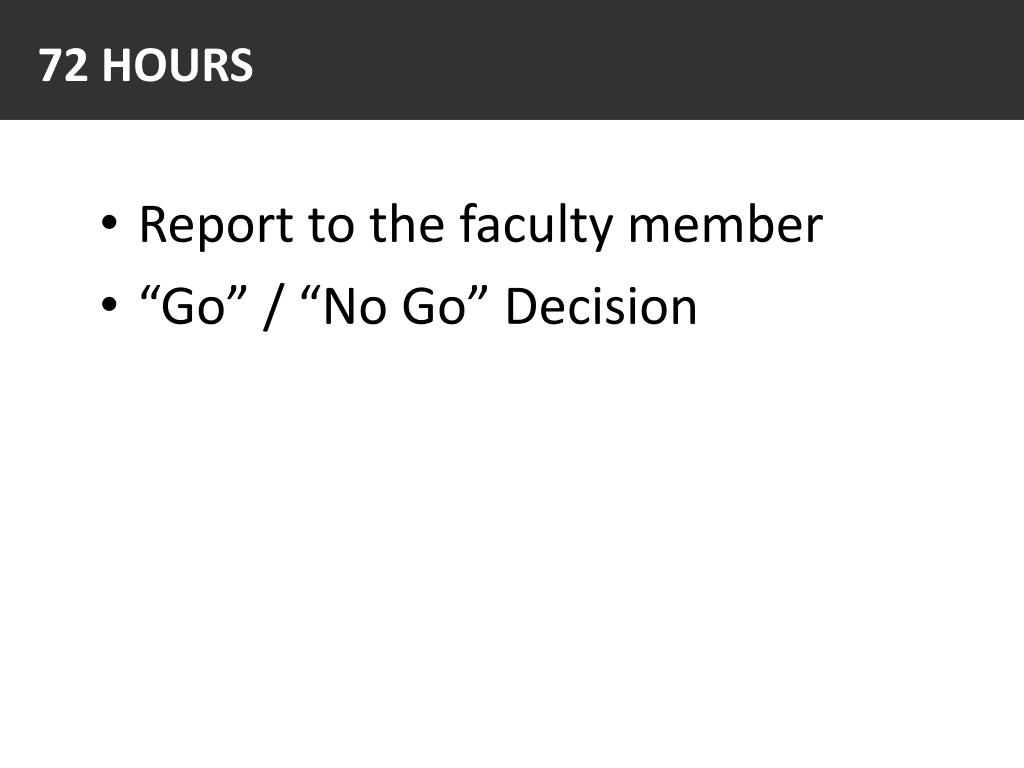
Task: Click the word "the" in first bullet
Action: [x=406, y=224]
